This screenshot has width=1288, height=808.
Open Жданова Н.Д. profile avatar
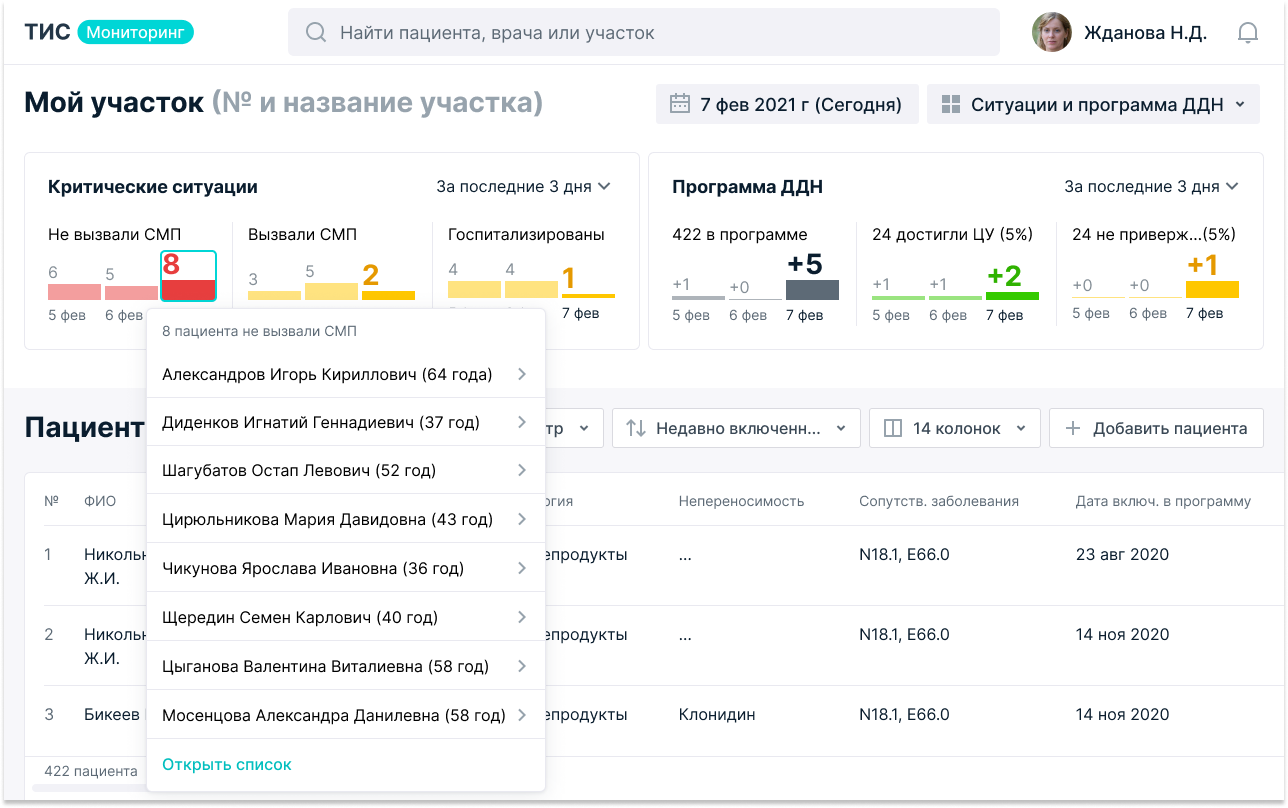point(1052,33)
